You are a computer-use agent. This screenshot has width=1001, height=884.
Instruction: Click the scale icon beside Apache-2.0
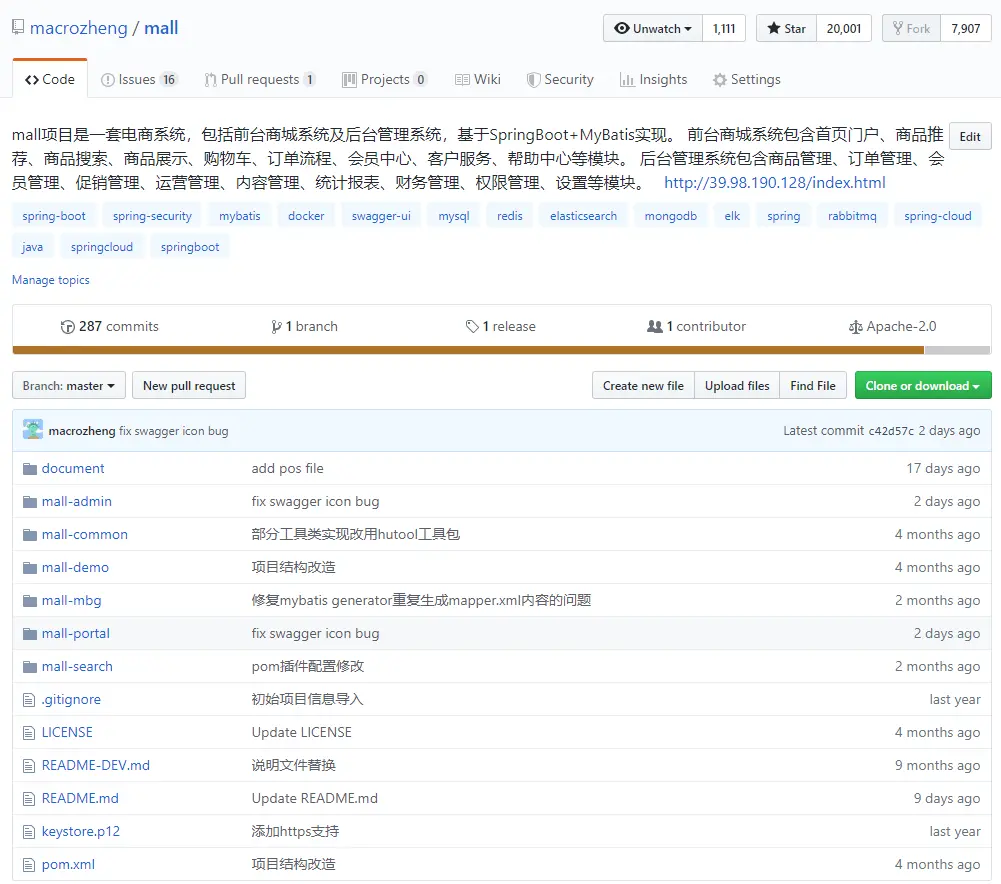pos(855,327)
